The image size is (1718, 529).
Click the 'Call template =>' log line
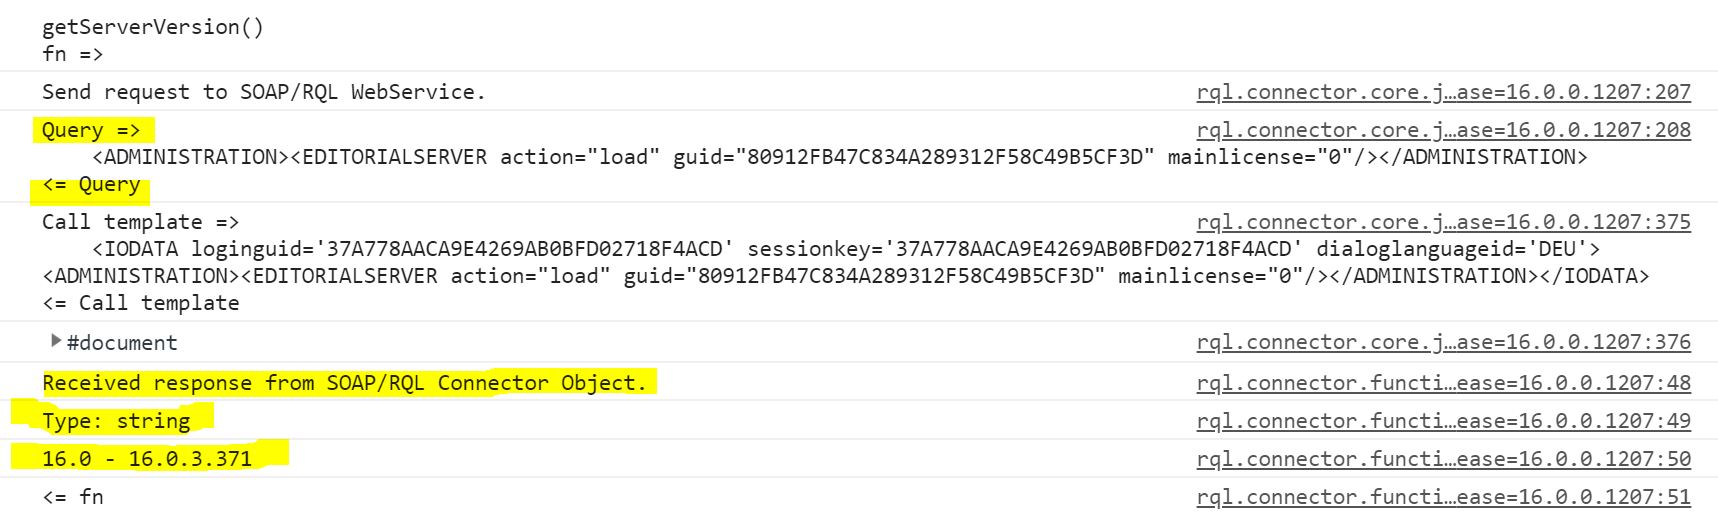click(141, 222)
